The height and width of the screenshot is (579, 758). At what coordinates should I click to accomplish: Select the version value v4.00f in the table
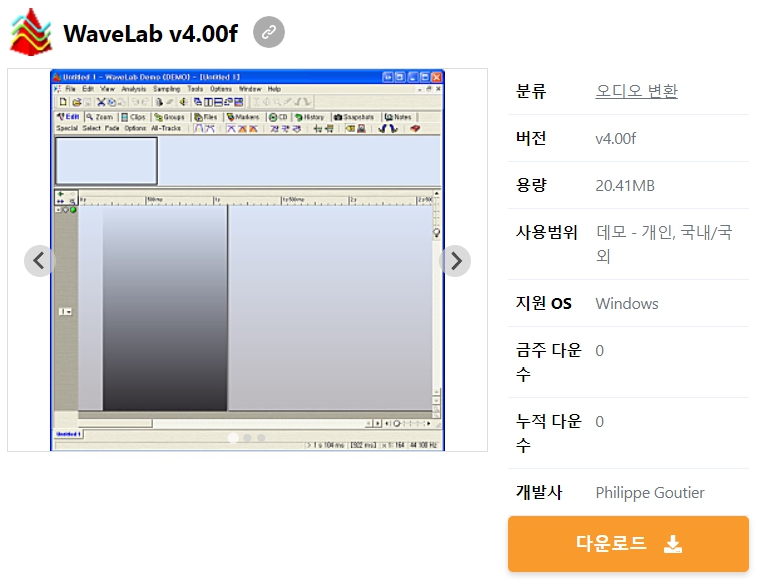point(615,139)
